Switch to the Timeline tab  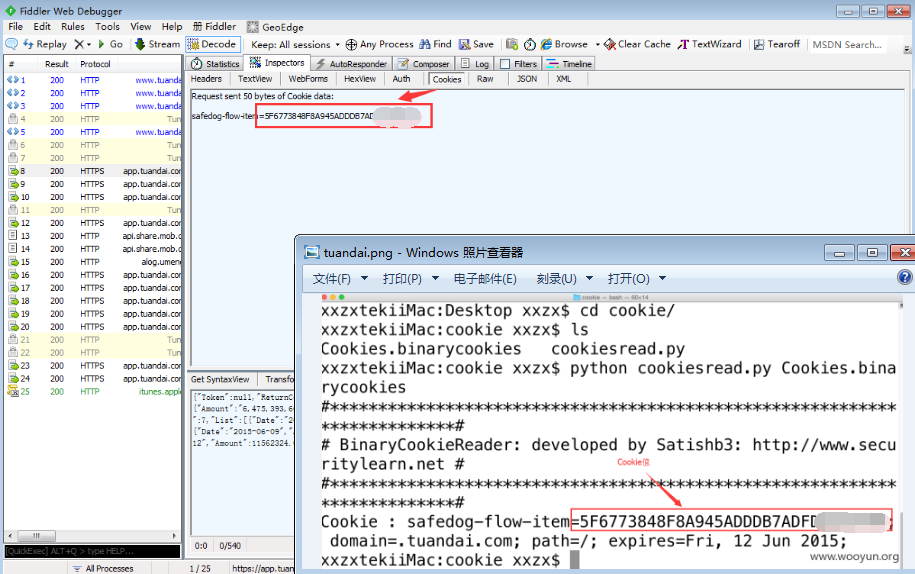coord(569,64)
